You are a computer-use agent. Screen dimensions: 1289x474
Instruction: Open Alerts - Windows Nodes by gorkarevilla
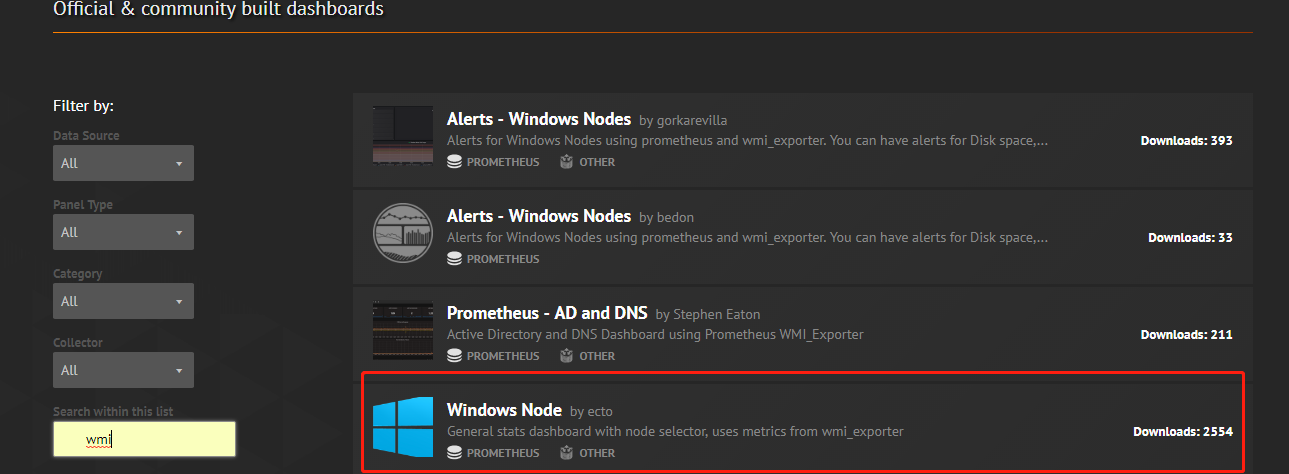coord(539,119)
